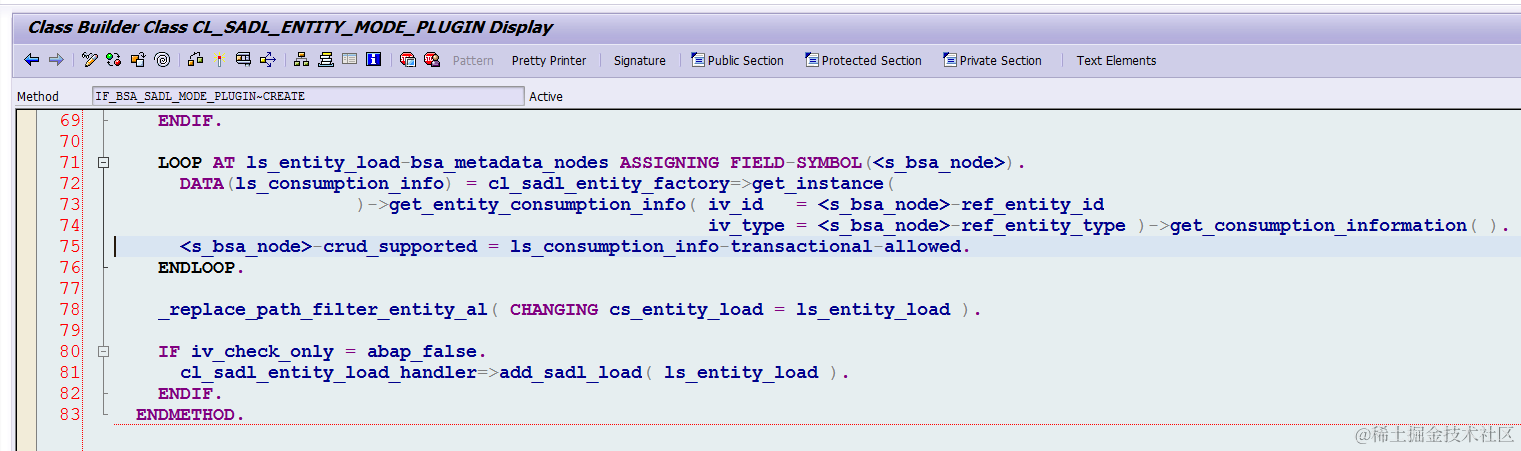
Task: Click 'cl_sadl_entity_load_handler=>add_sadl_load' on line 81
Action: click(x=411, y=372)
